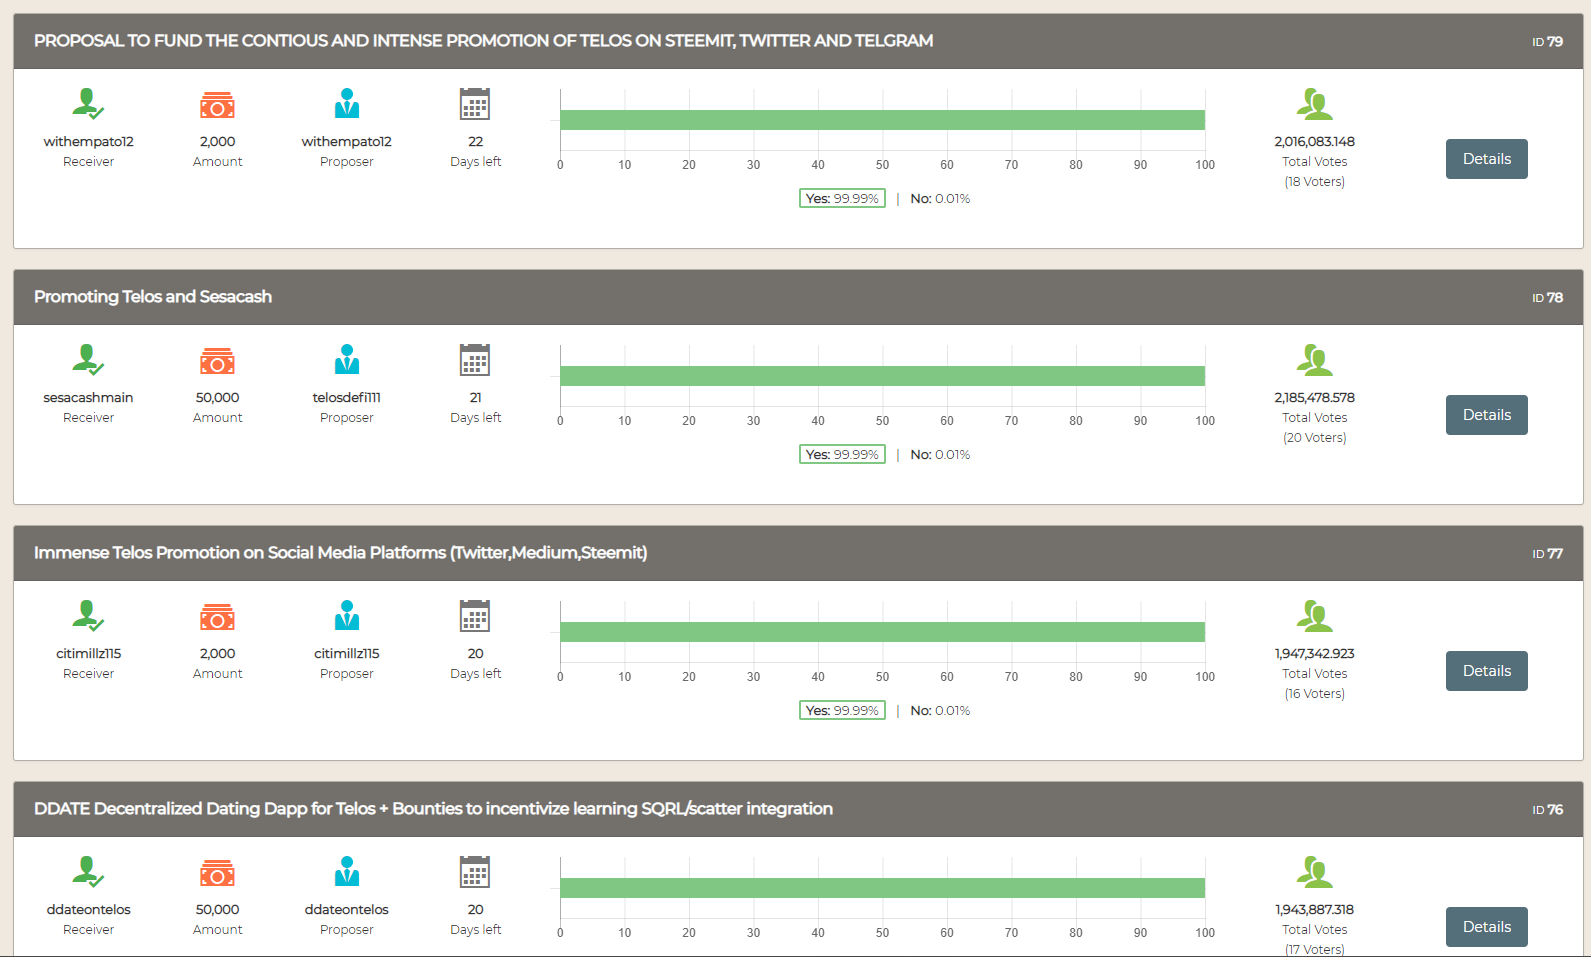Screen dimensions: 1591x957
Task: Click green vote bar in Sesacash proposal
Action: [x=882, y=376]
